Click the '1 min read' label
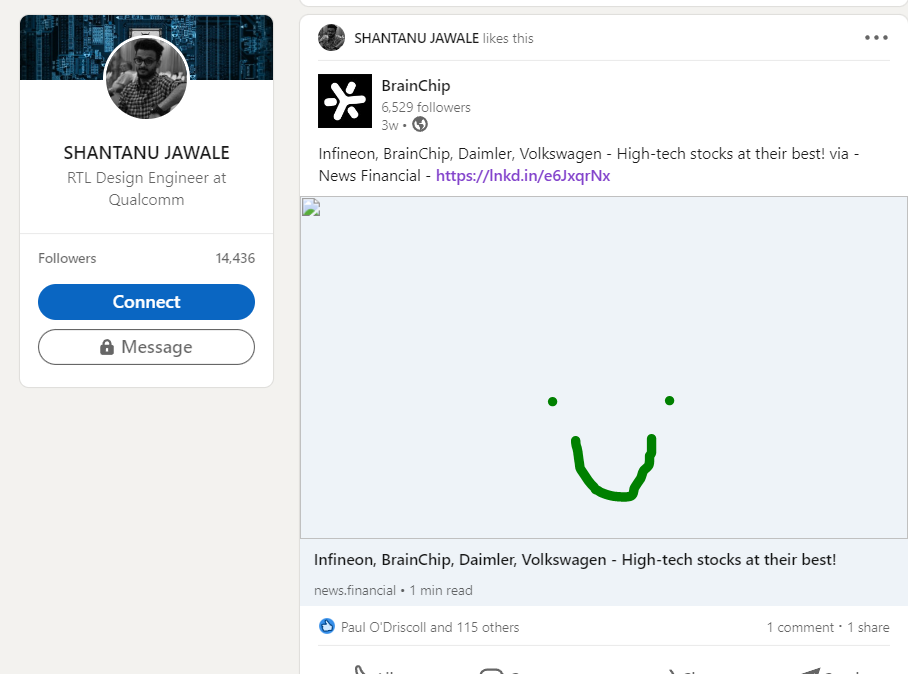 click(441, 591)
